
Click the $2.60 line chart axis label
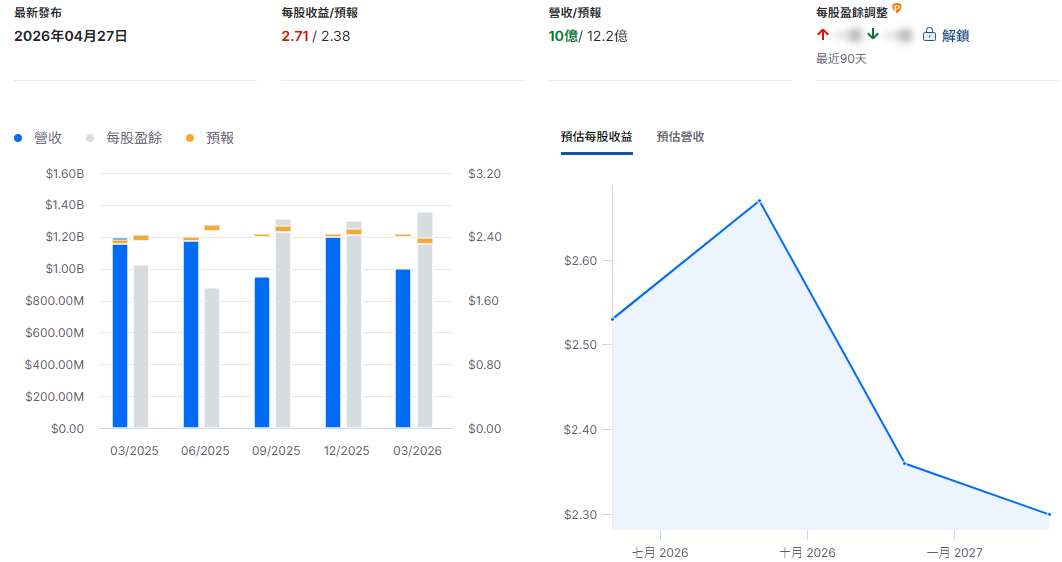pyautogui.click(x=580, y=261)
